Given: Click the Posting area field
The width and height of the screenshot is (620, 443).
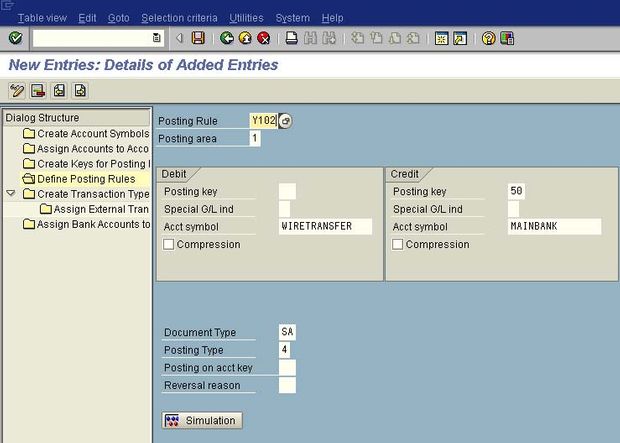Looking at the screenshot, I should coord(255,138).
